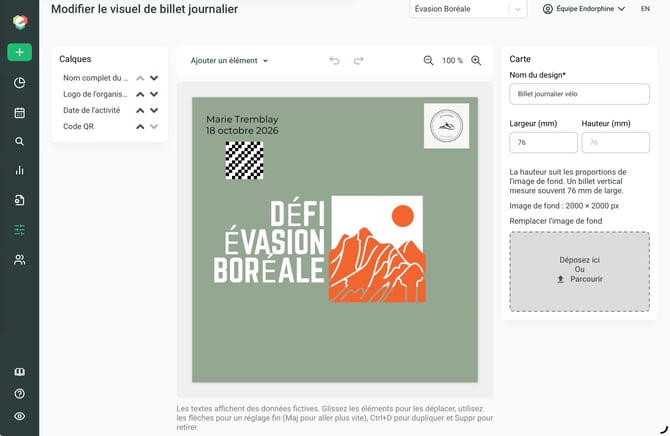Click the Déposez ici drop zone
670x436 pixels.
point(579,272)
